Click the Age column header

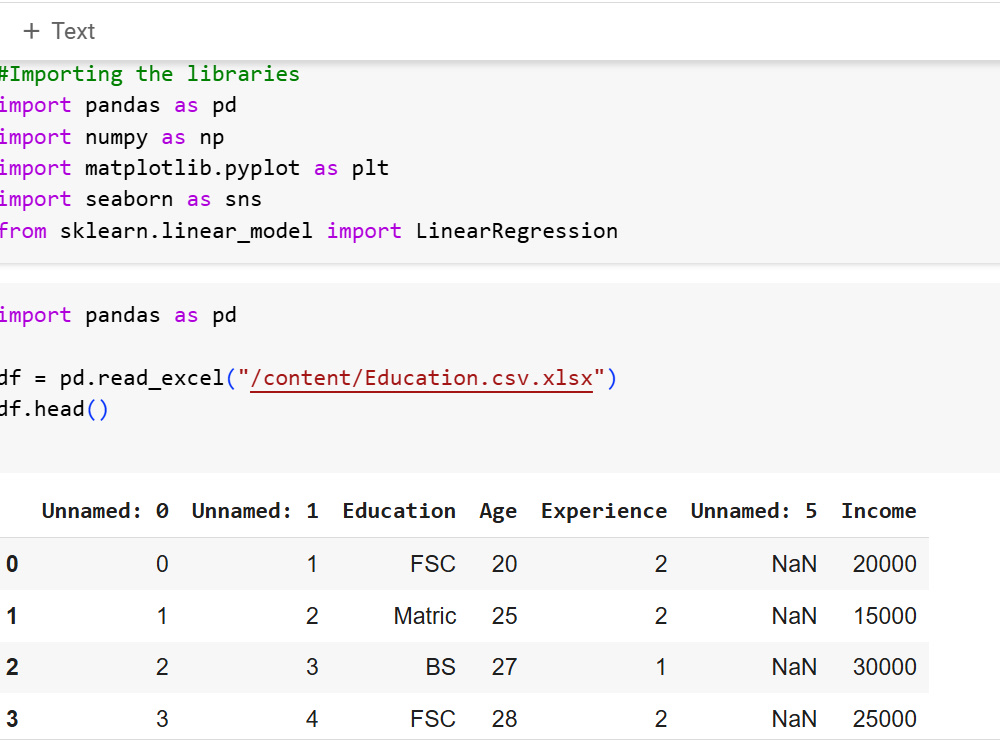tap(498, 511)
